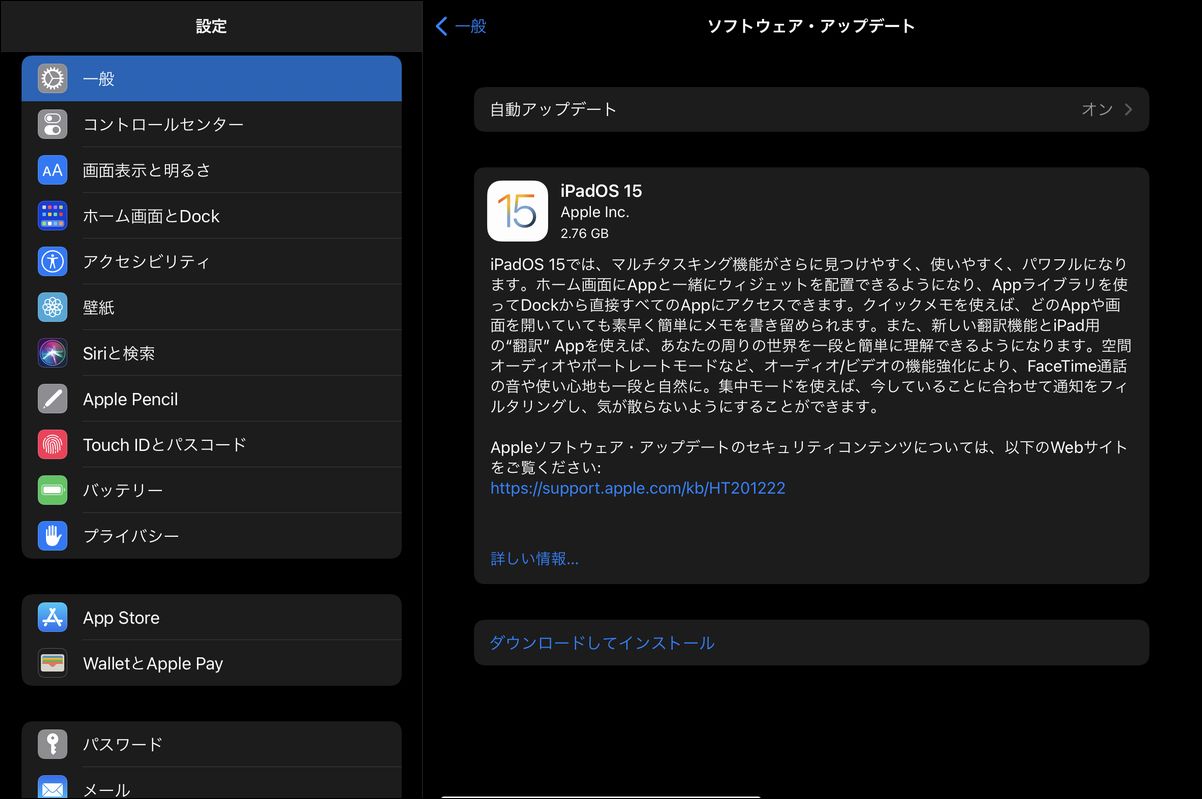Viewport: 1202px width, 799px height.
Task: Open 画面表示と明るさ settings
Action: pyautogui.click(x=212, y=170)
